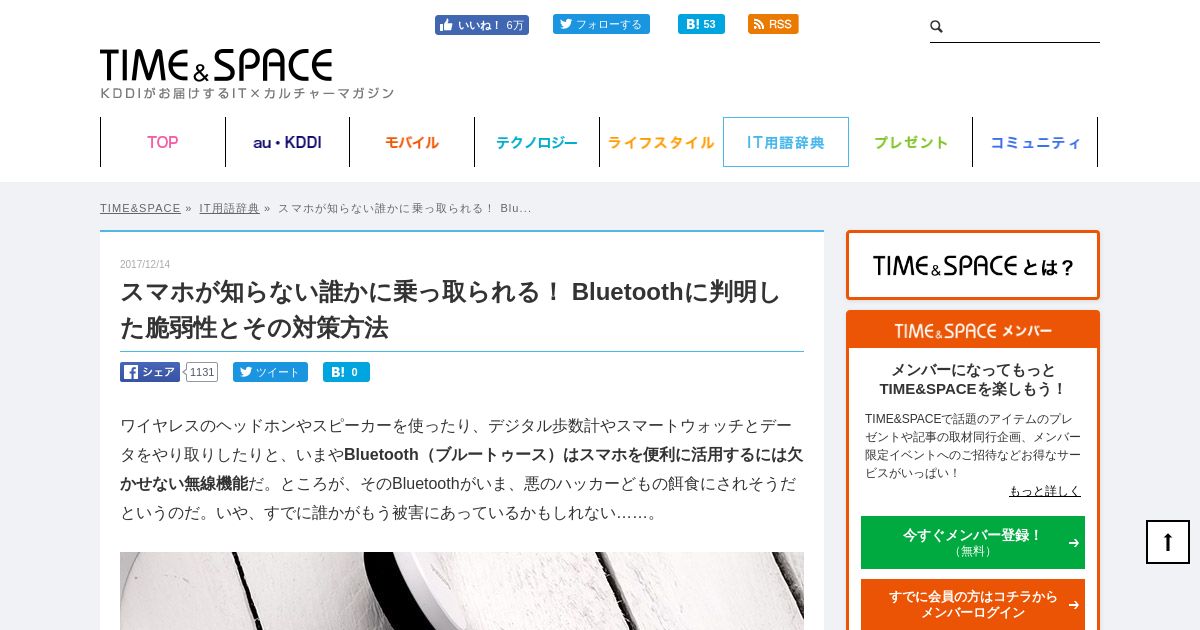
Task: Click the search magnifier icon
Action: pyautogui.click(x=937, y=27)
